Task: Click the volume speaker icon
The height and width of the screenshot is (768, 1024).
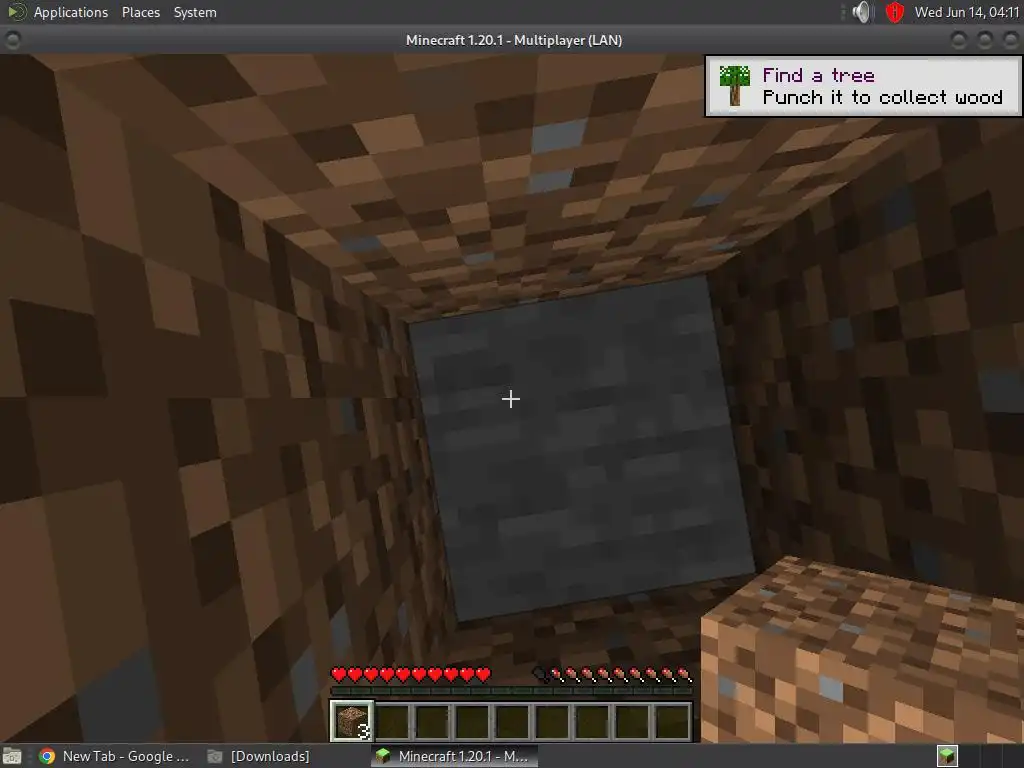Action: (x=863, y=12)
